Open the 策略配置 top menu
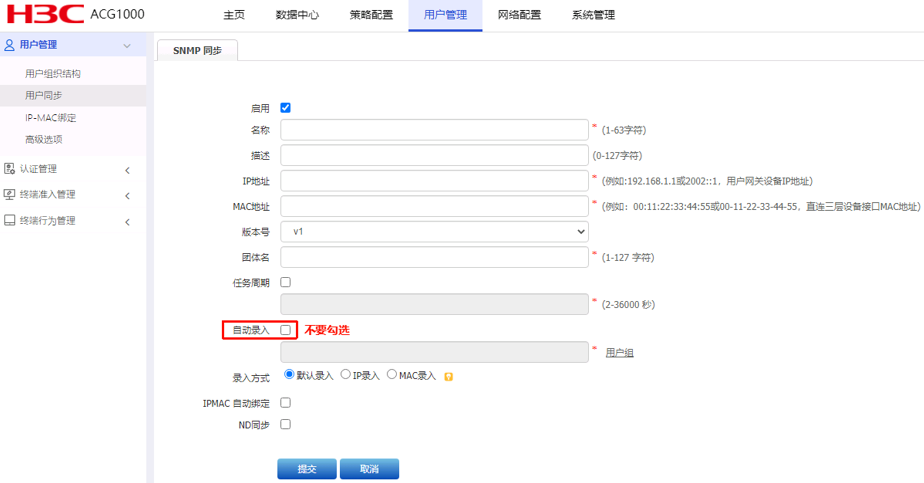924x483 pixels. point(371,16)
